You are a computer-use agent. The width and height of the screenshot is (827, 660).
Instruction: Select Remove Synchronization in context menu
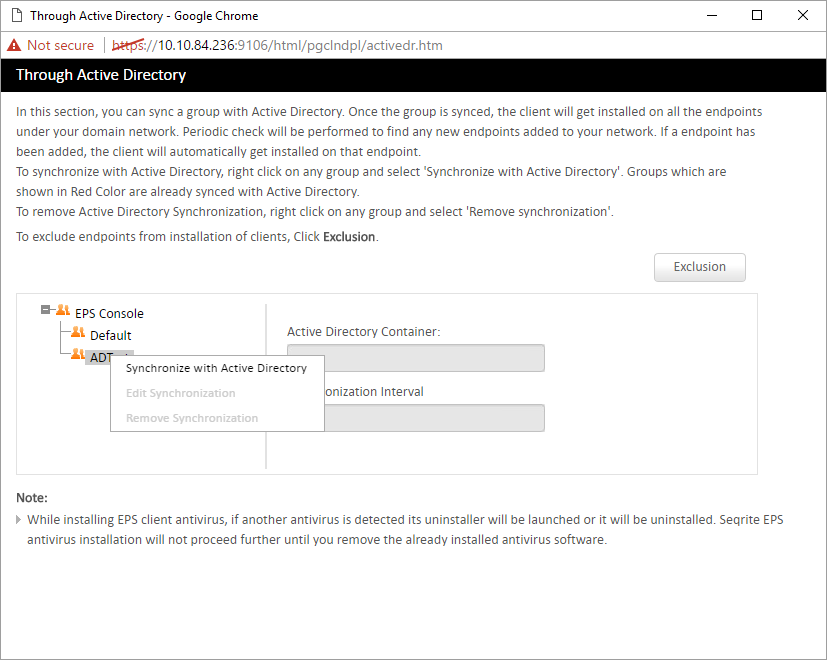pos(192,418)
